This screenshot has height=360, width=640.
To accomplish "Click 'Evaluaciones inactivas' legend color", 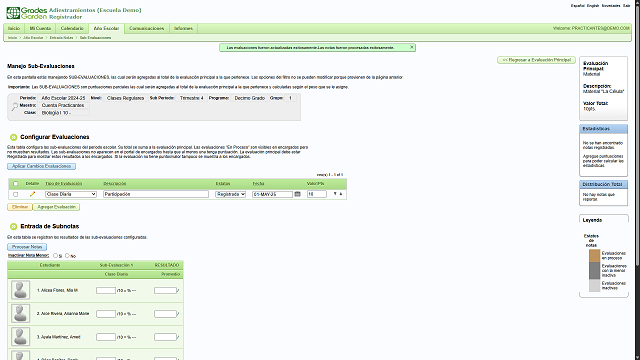I will click(594, 285).
